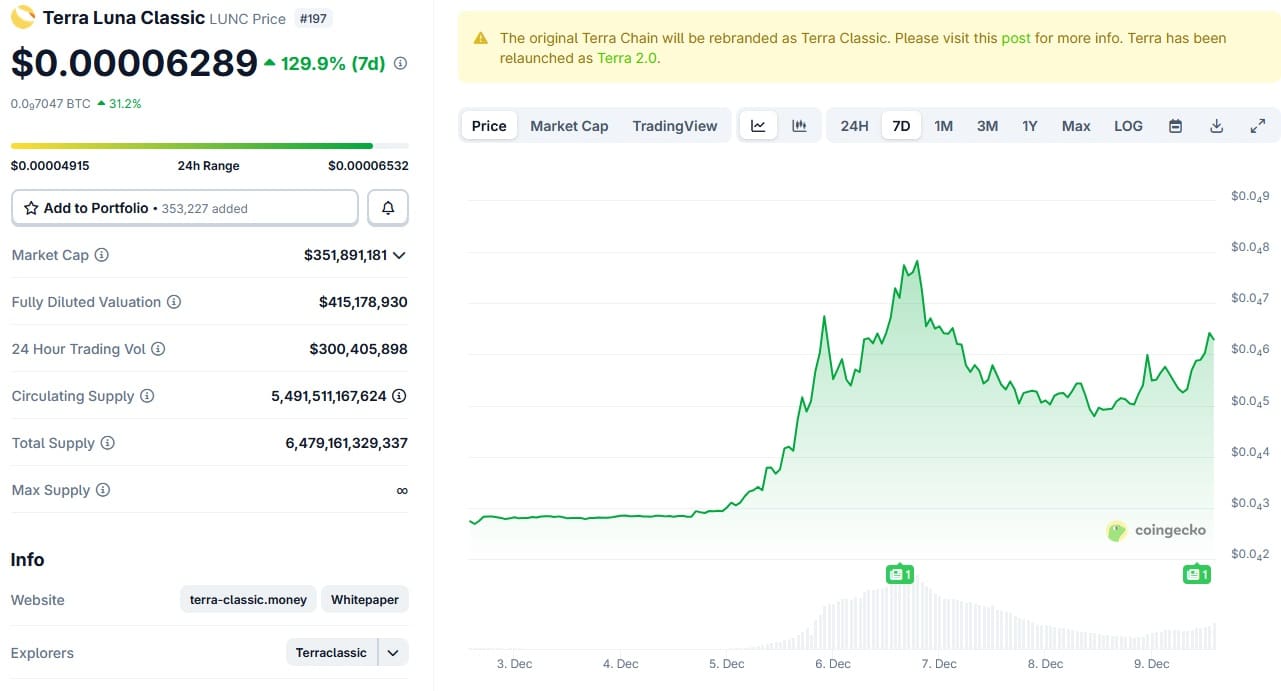This screenshot has height=691, width=1281.
Task: Switch to candlestick chart icon
Action: [799, 126]
